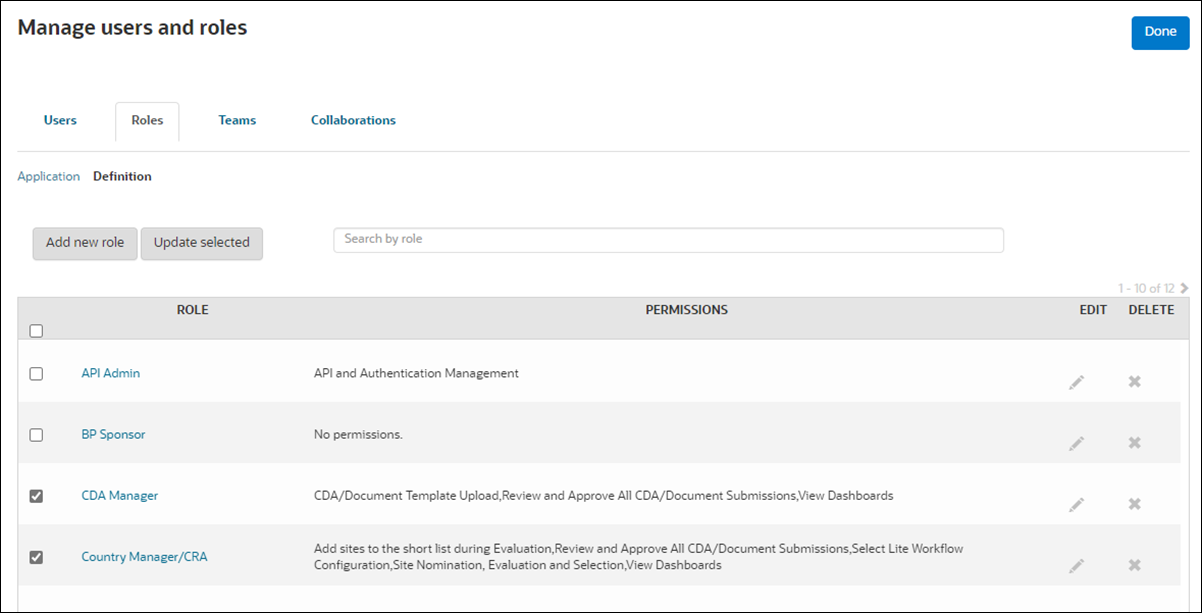Click 'API and Authentication Management' permission text
This screenshot has height=613, width=1202.
point(416,373)
